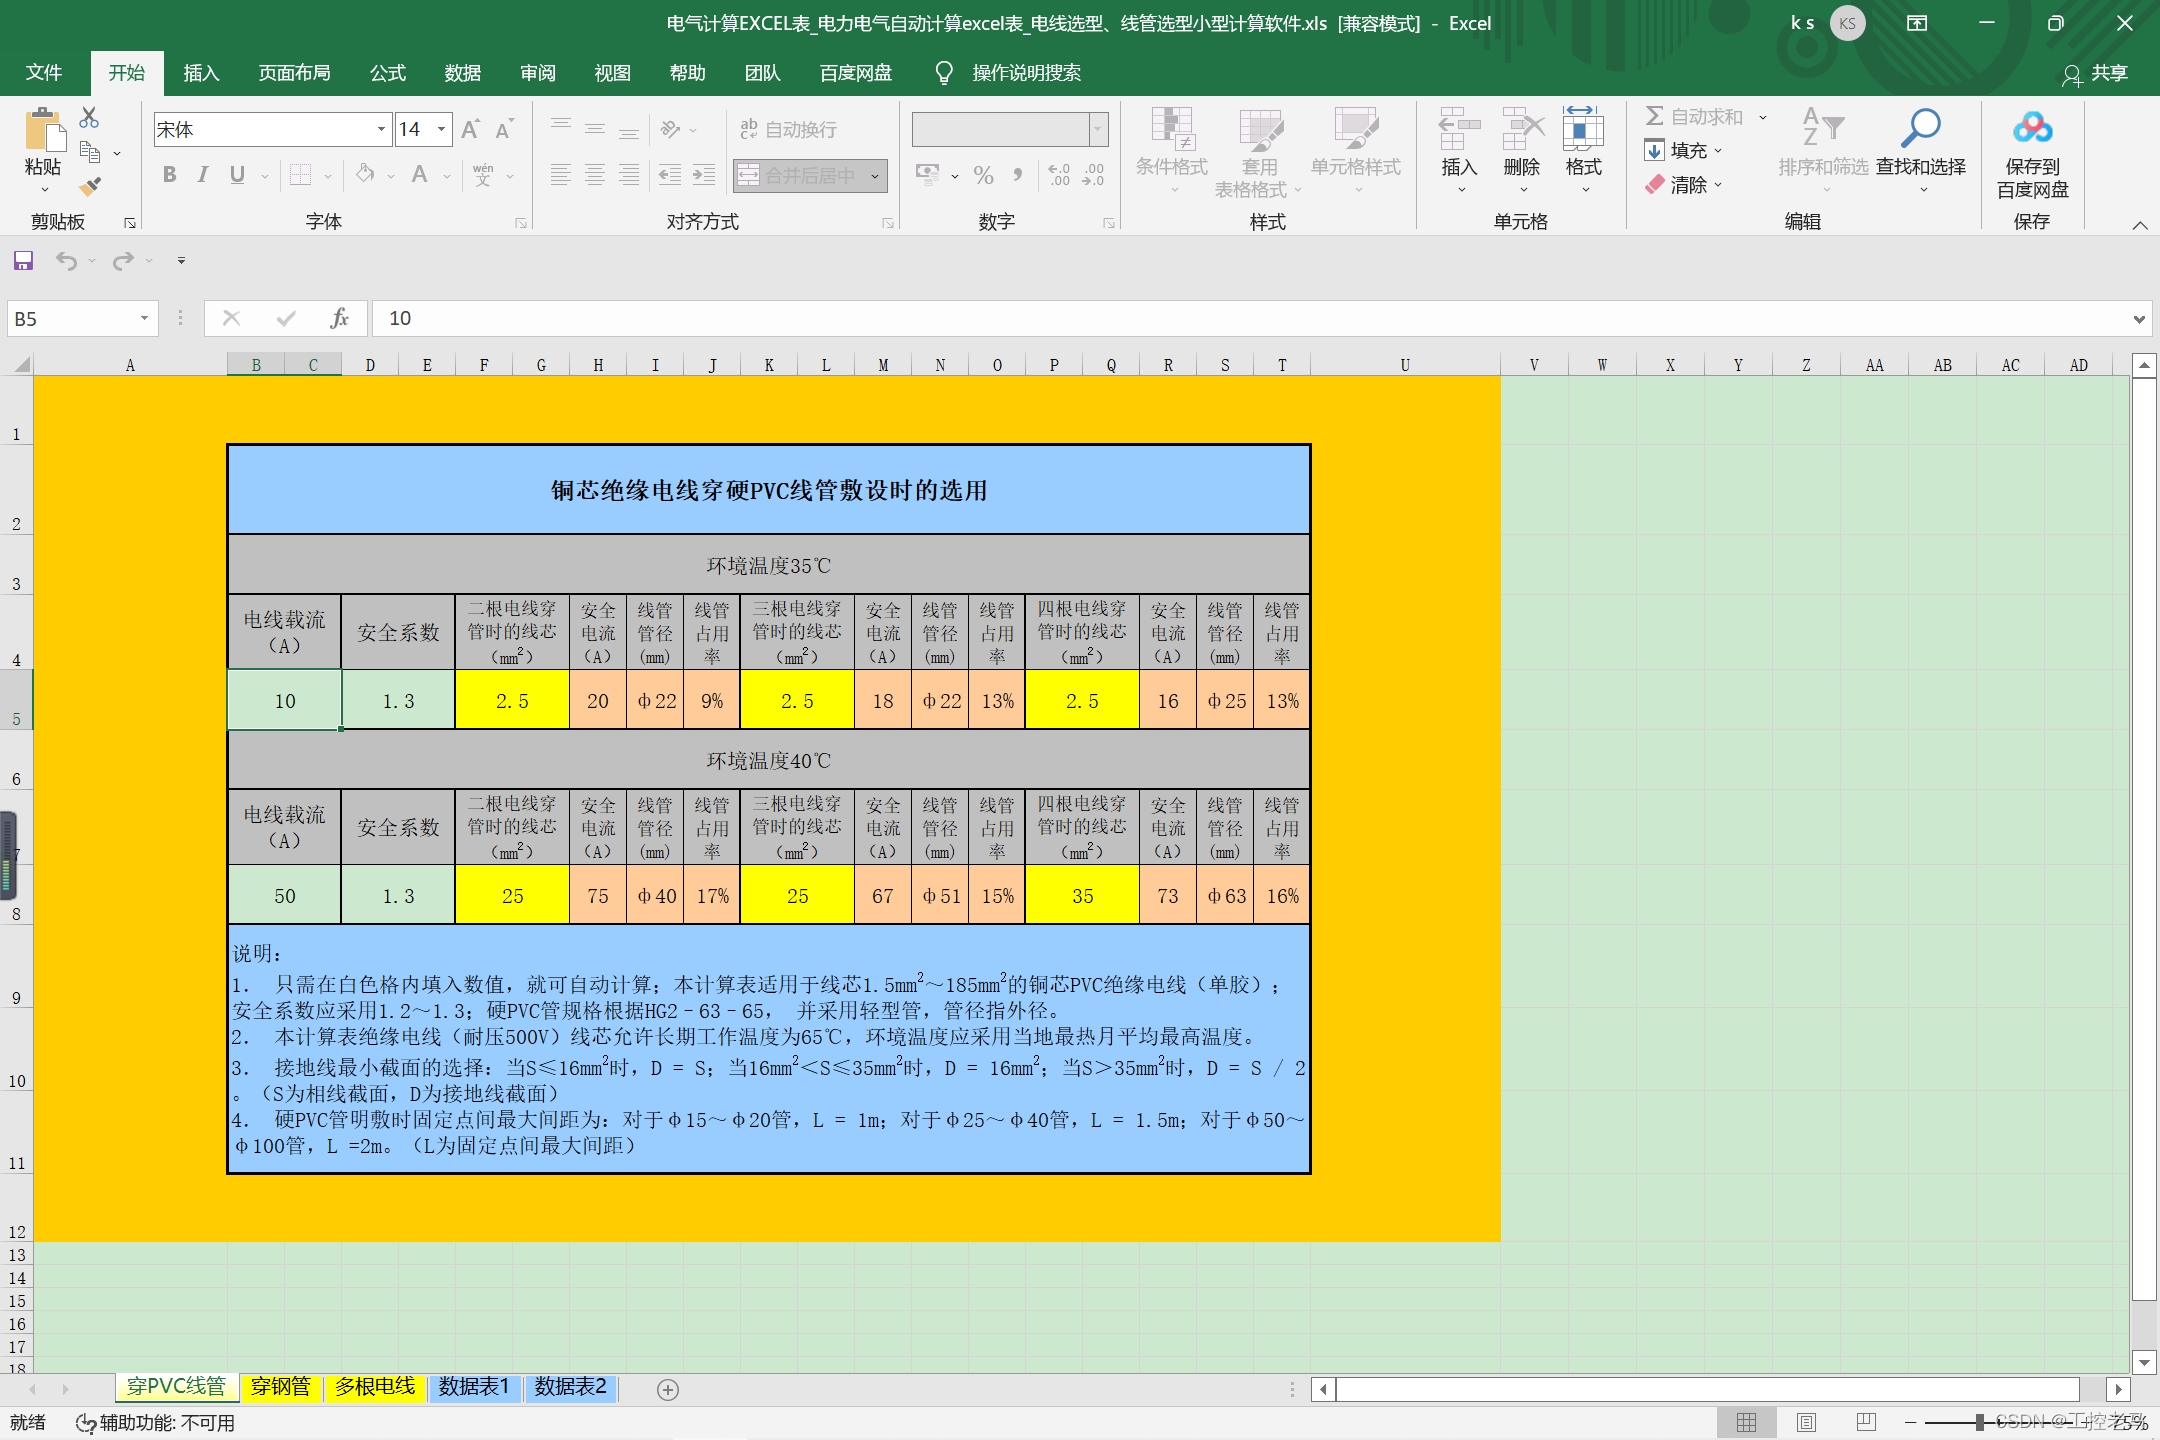The width and height of the screenshot is (2160, 1440).
Task: Open the number format combo box
Action: [1010, 129]
